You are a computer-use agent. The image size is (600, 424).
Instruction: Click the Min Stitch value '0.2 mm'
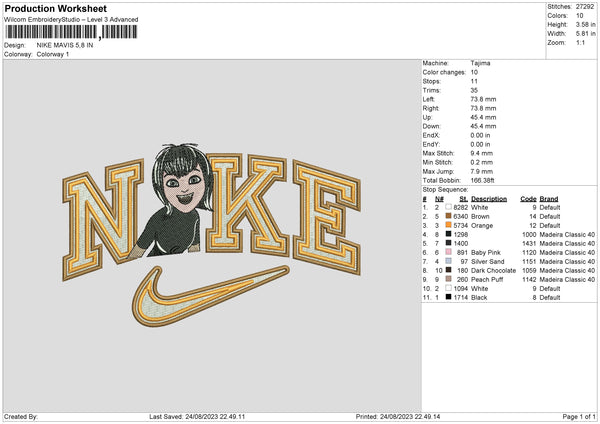482,162
